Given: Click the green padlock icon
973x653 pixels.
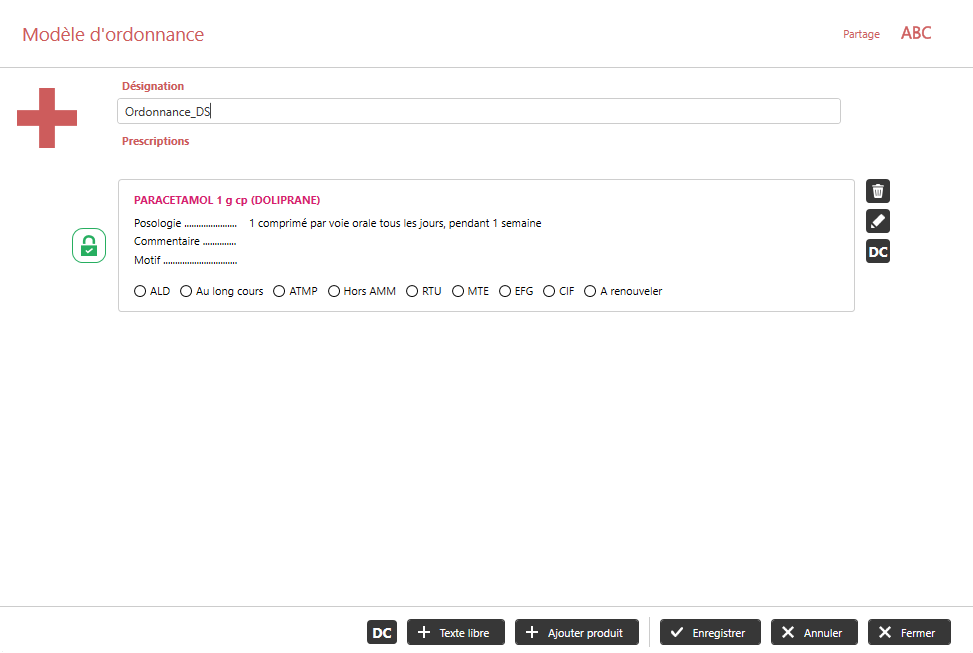Looking at the screenshot, I should coord(89,246).
